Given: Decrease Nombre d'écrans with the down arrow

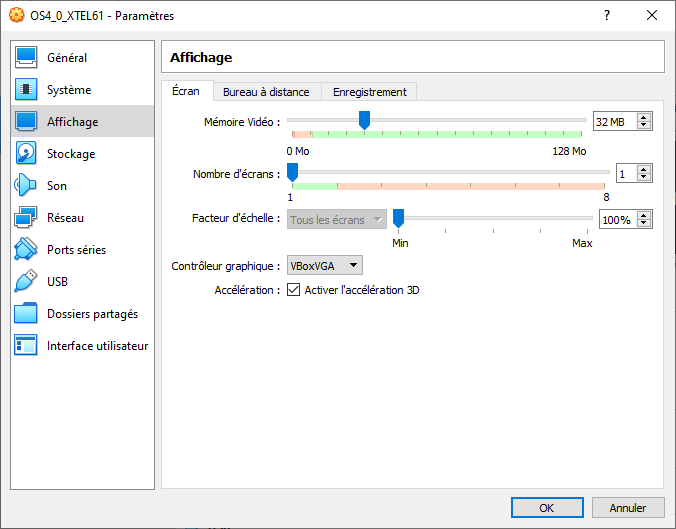Looking at the screenshot, I should (x=644, y=178).
